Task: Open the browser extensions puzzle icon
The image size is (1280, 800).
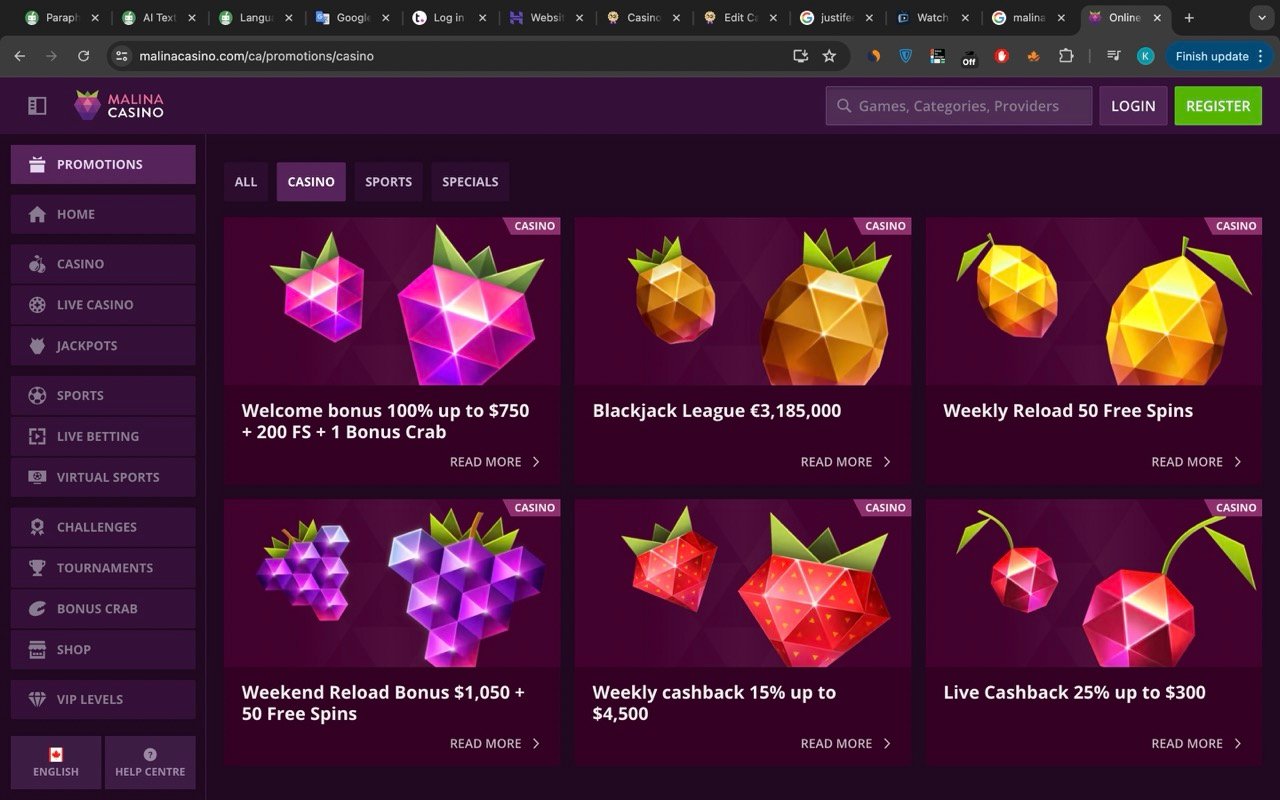Action: (x=1066, y=56)
